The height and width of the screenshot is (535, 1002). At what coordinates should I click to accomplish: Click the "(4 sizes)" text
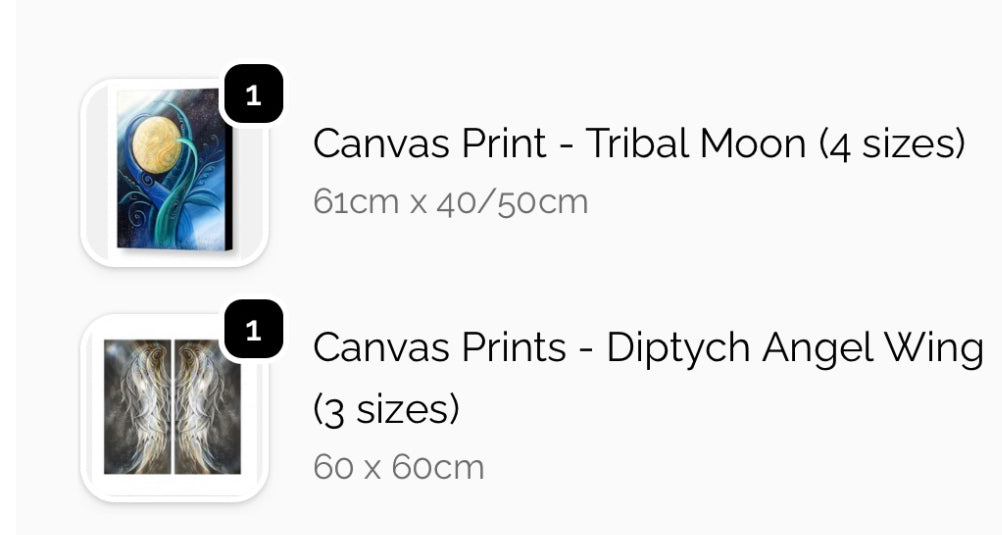coord(892,144)
